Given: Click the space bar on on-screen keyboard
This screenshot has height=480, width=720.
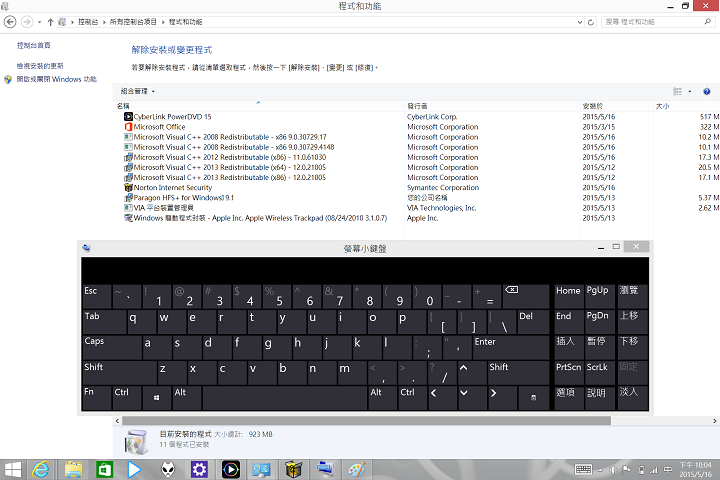Looking at the screenshot, I should point(285,398).
